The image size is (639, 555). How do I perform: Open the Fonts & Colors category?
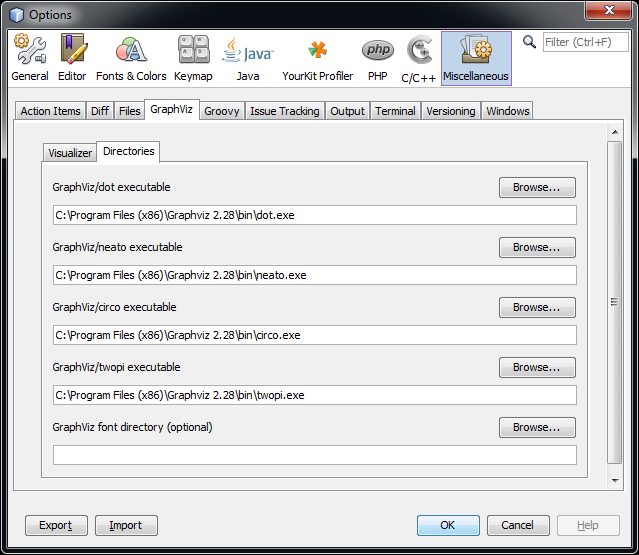[131, 58]
